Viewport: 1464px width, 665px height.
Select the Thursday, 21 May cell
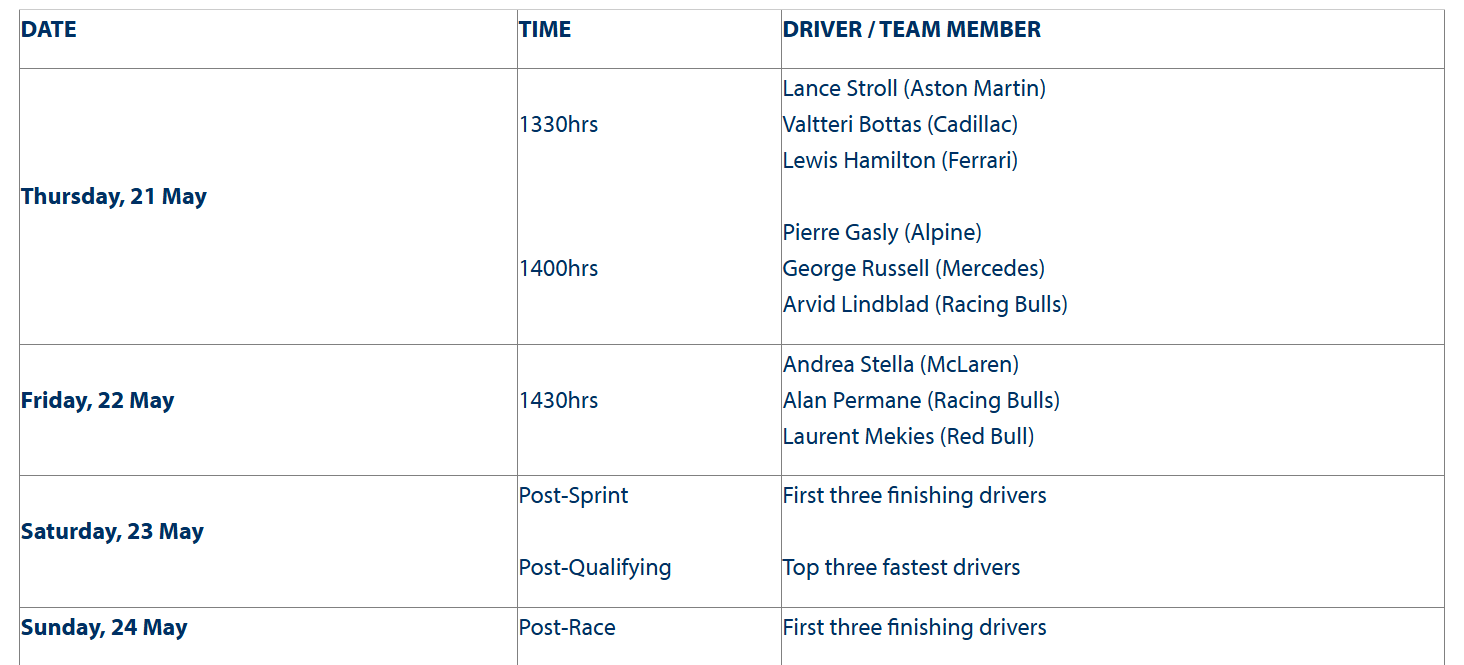coord(114,197)
